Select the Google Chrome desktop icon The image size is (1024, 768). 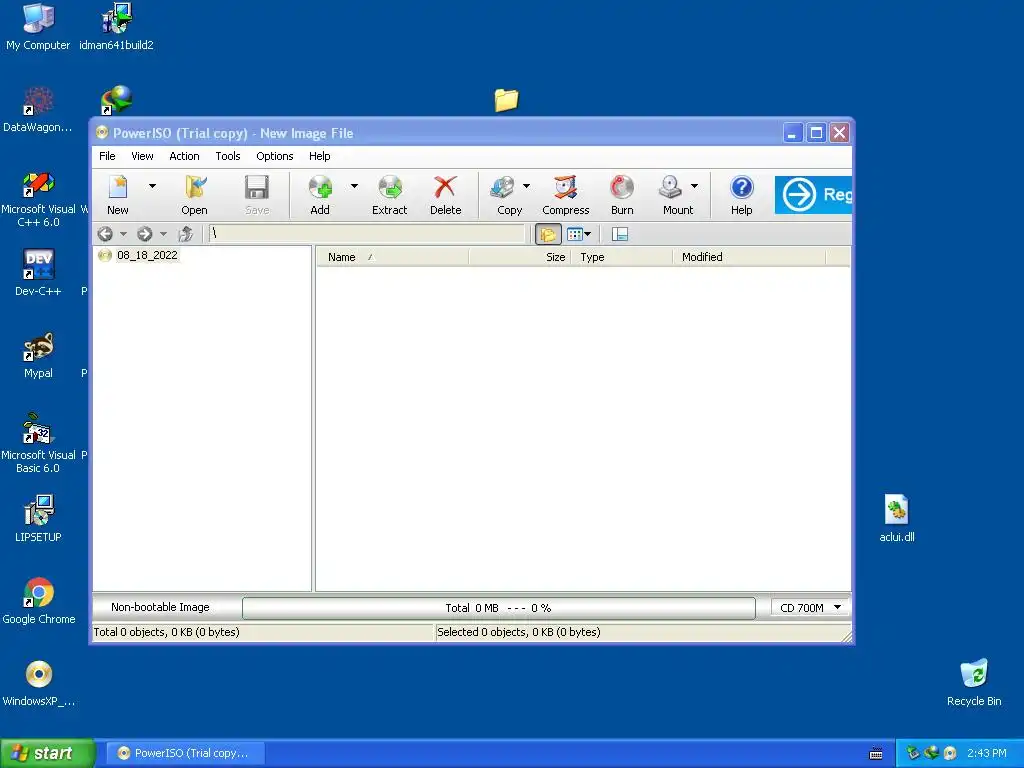39,601
